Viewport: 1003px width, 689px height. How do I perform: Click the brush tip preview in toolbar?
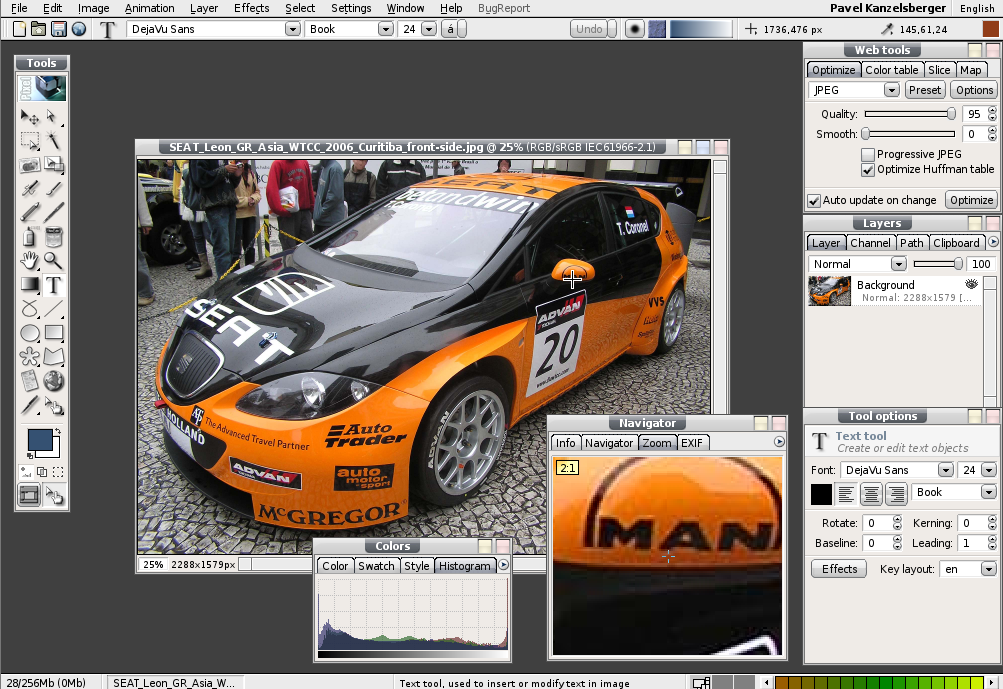point(635,29)
